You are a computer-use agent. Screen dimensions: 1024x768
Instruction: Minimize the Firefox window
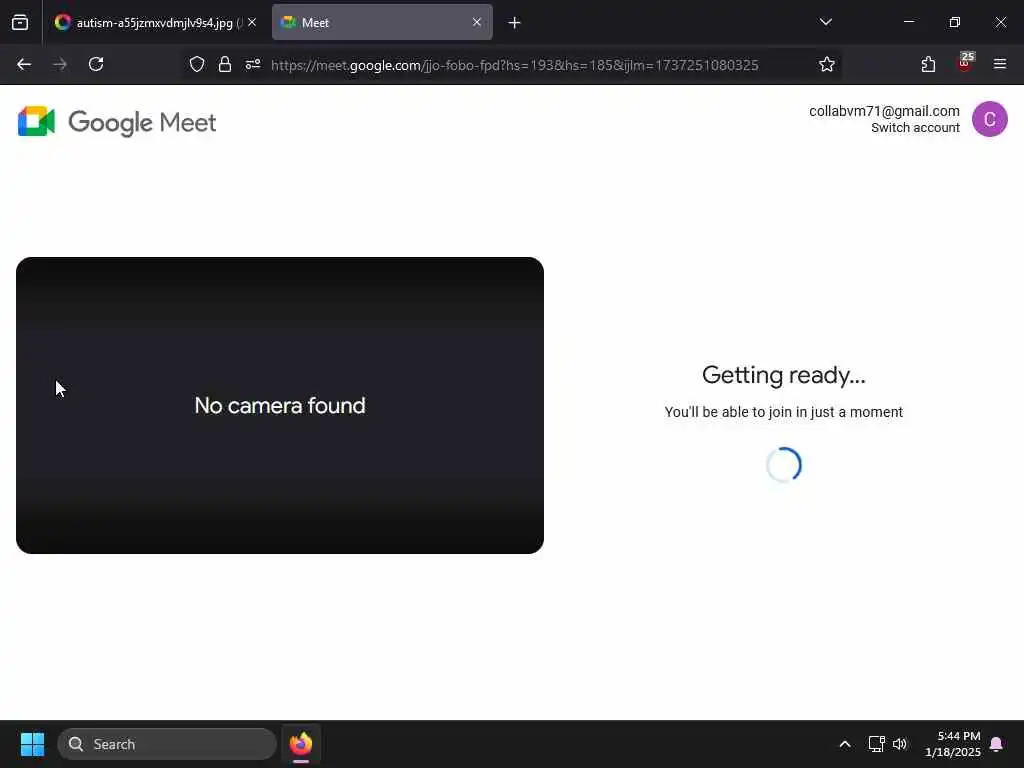(x=909, y=22)
